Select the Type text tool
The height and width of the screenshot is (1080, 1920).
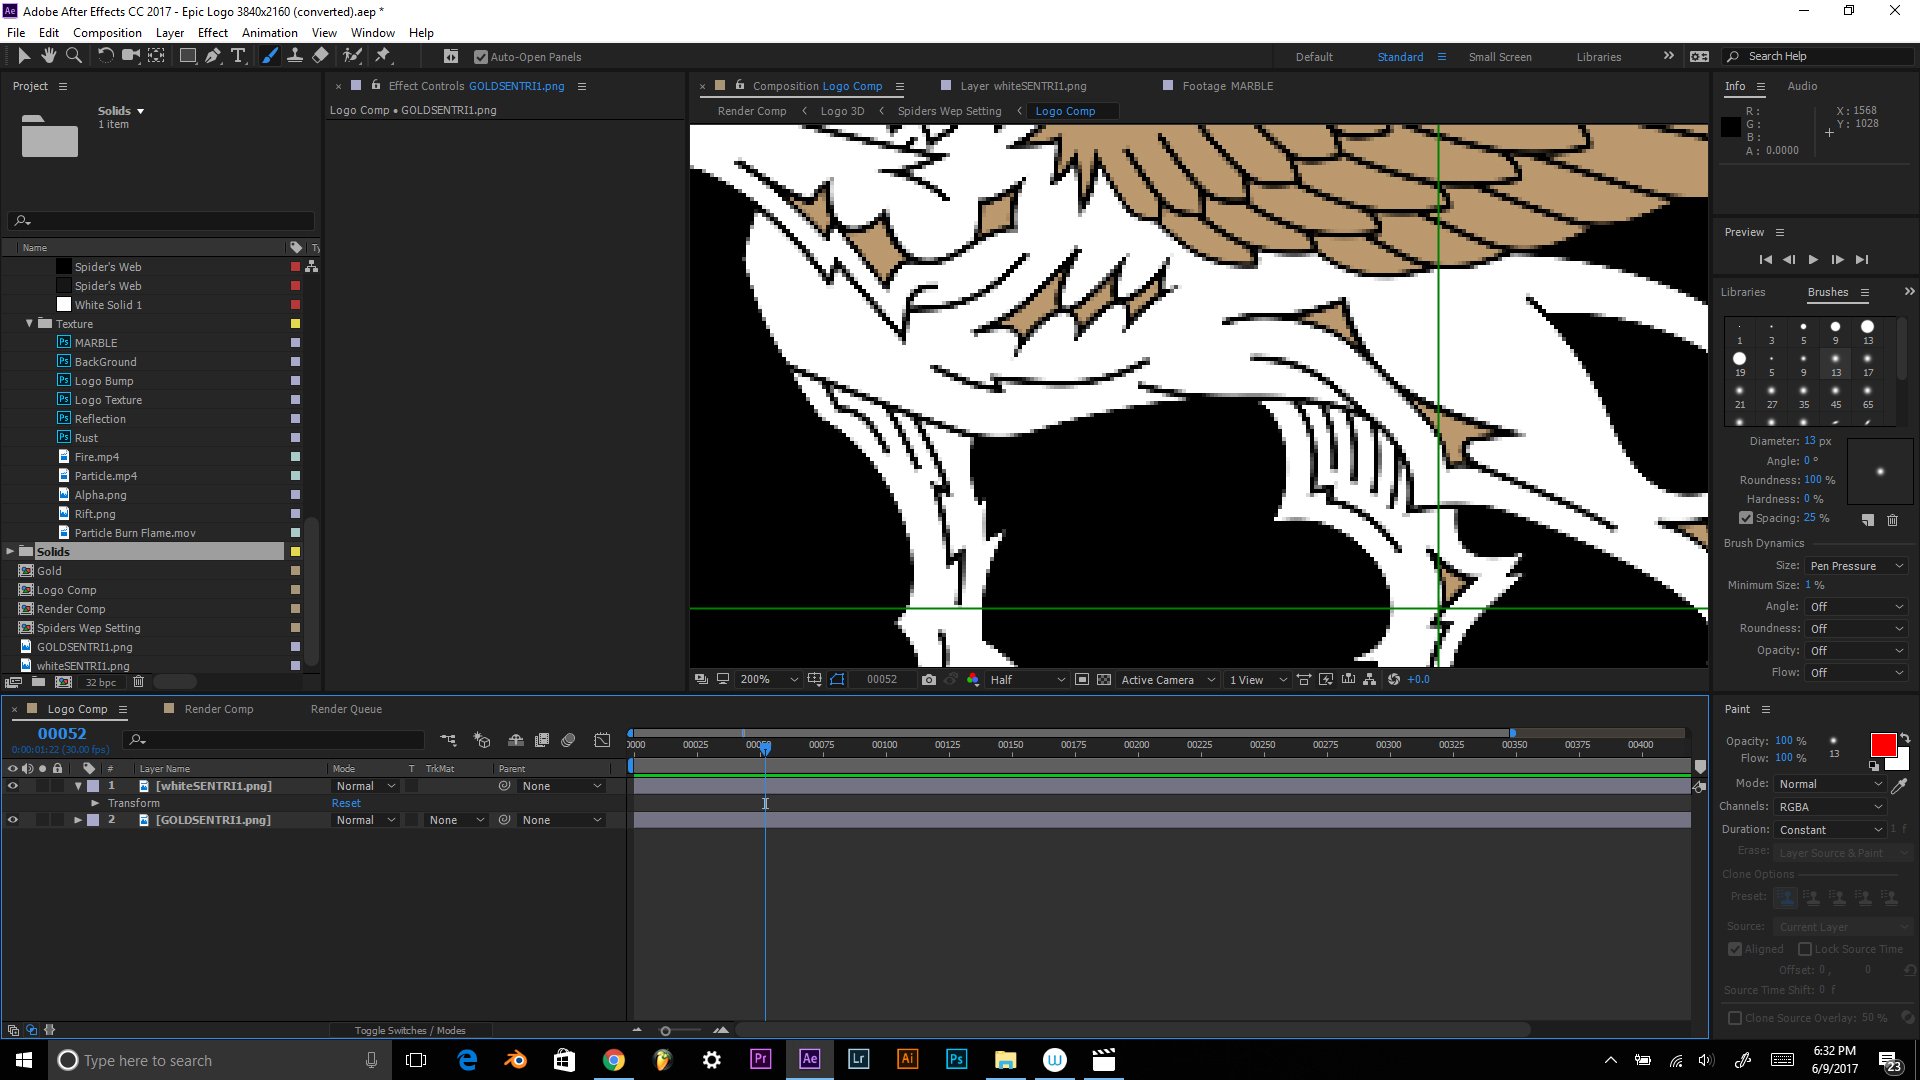point(238,56)
